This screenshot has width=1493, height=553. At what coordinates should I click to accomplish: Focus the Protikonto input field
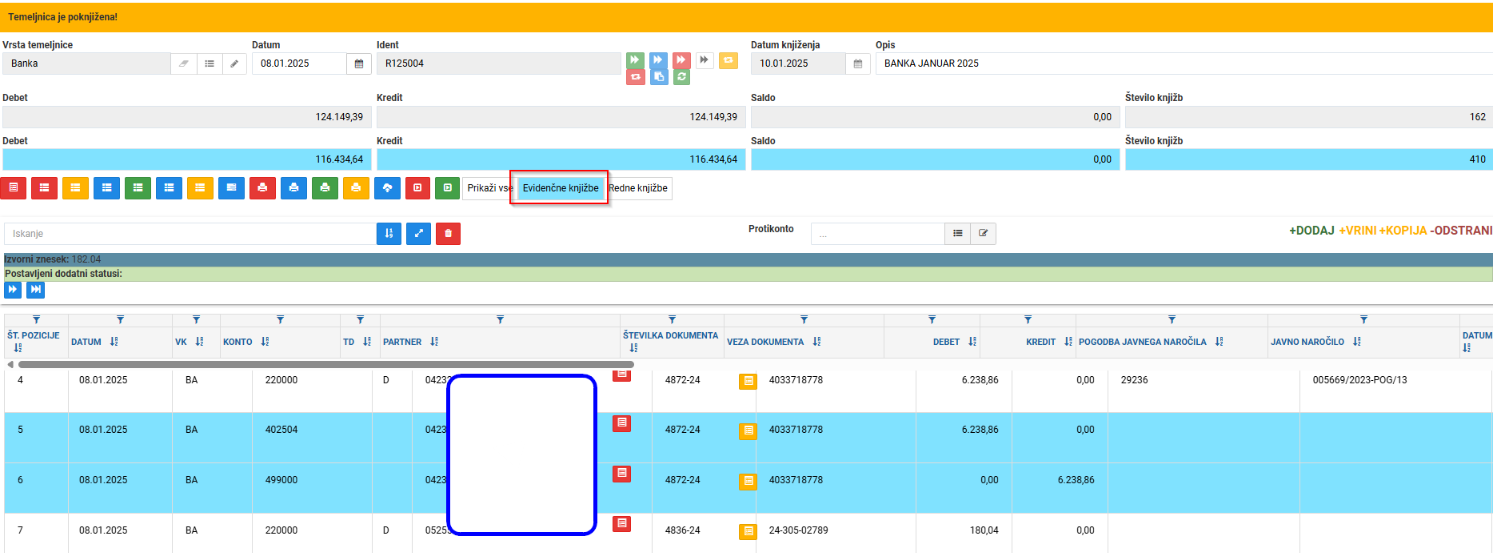[877, 234]
